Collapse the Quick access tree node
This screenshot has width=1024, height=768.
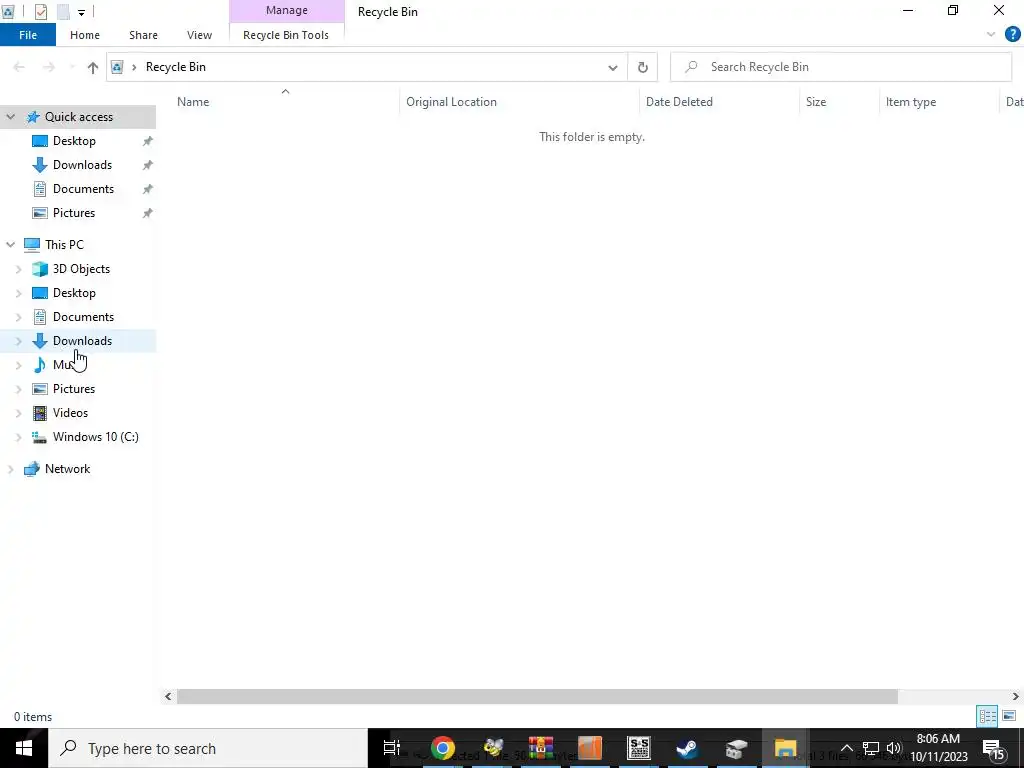tap(10, 117)
